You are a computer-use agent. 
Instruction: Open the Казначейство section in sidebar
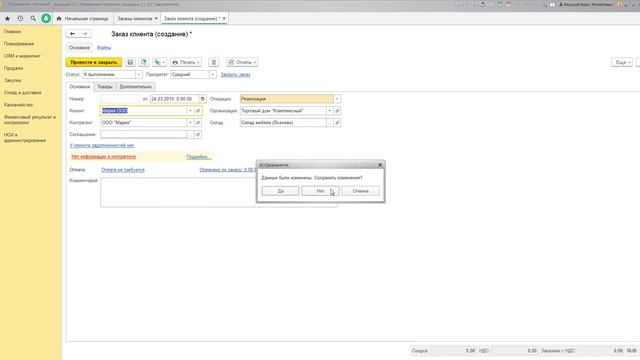click(x=18, y=105)
